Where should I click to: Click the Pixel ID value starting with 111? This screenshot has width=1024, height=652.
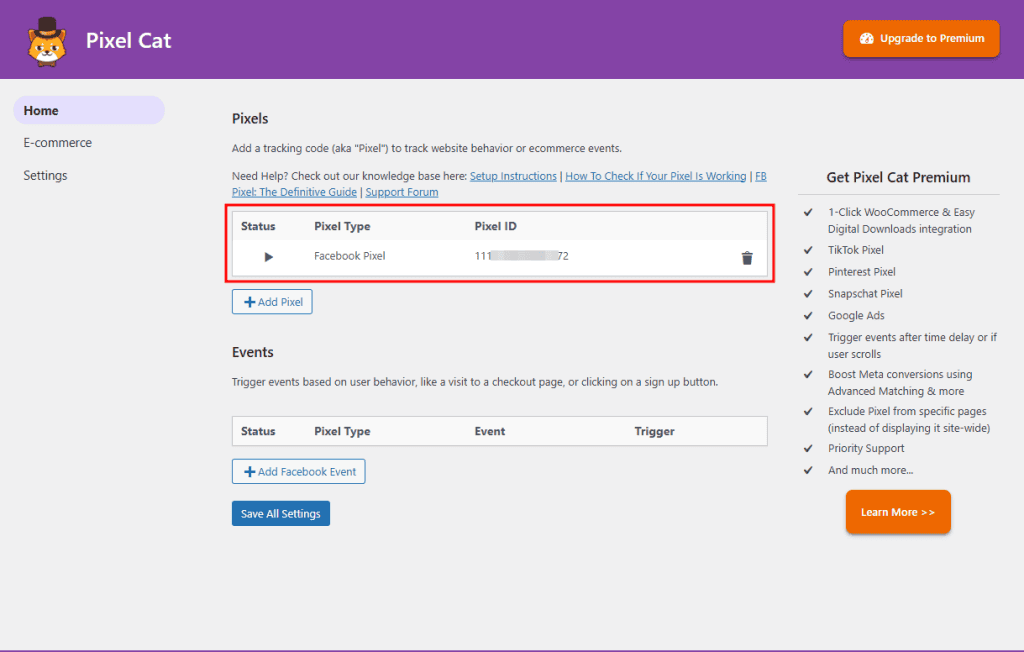pos(522,256)
